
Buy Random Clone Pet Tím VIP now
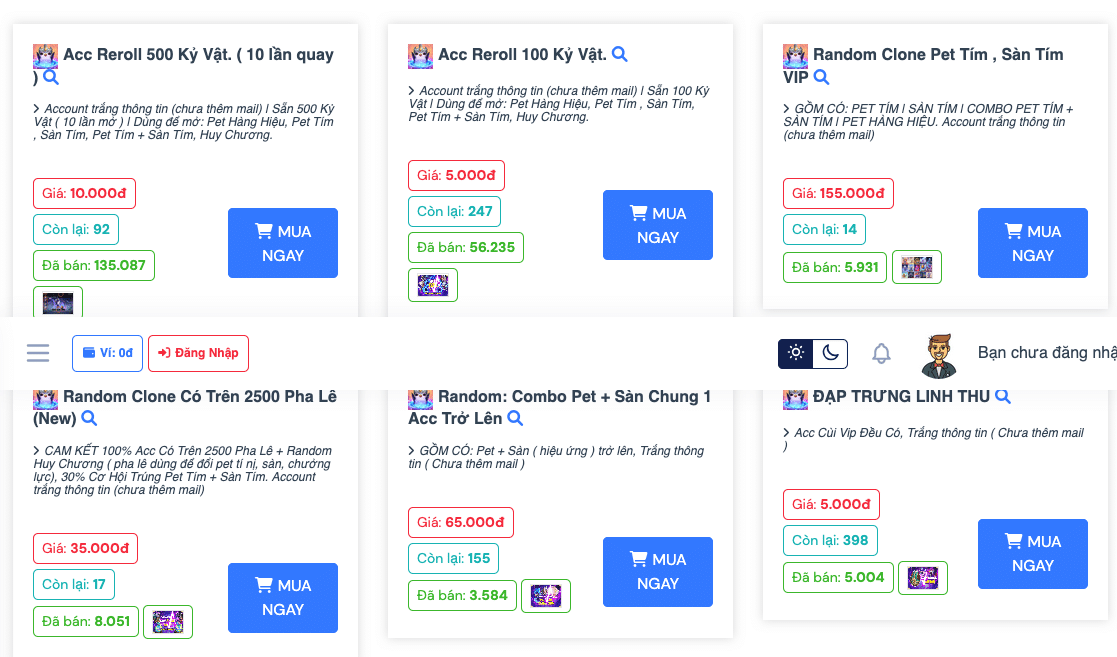pos(1032,243)
